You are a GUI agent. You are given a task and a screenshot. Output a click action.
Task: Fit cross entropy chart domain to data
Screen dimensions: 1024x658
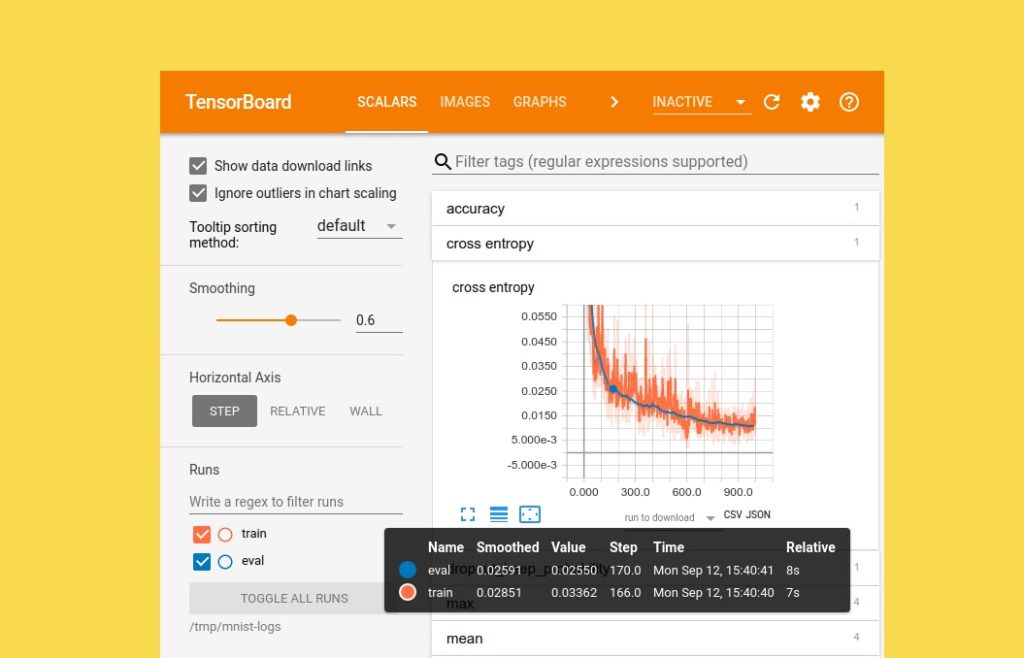point(530,514)
